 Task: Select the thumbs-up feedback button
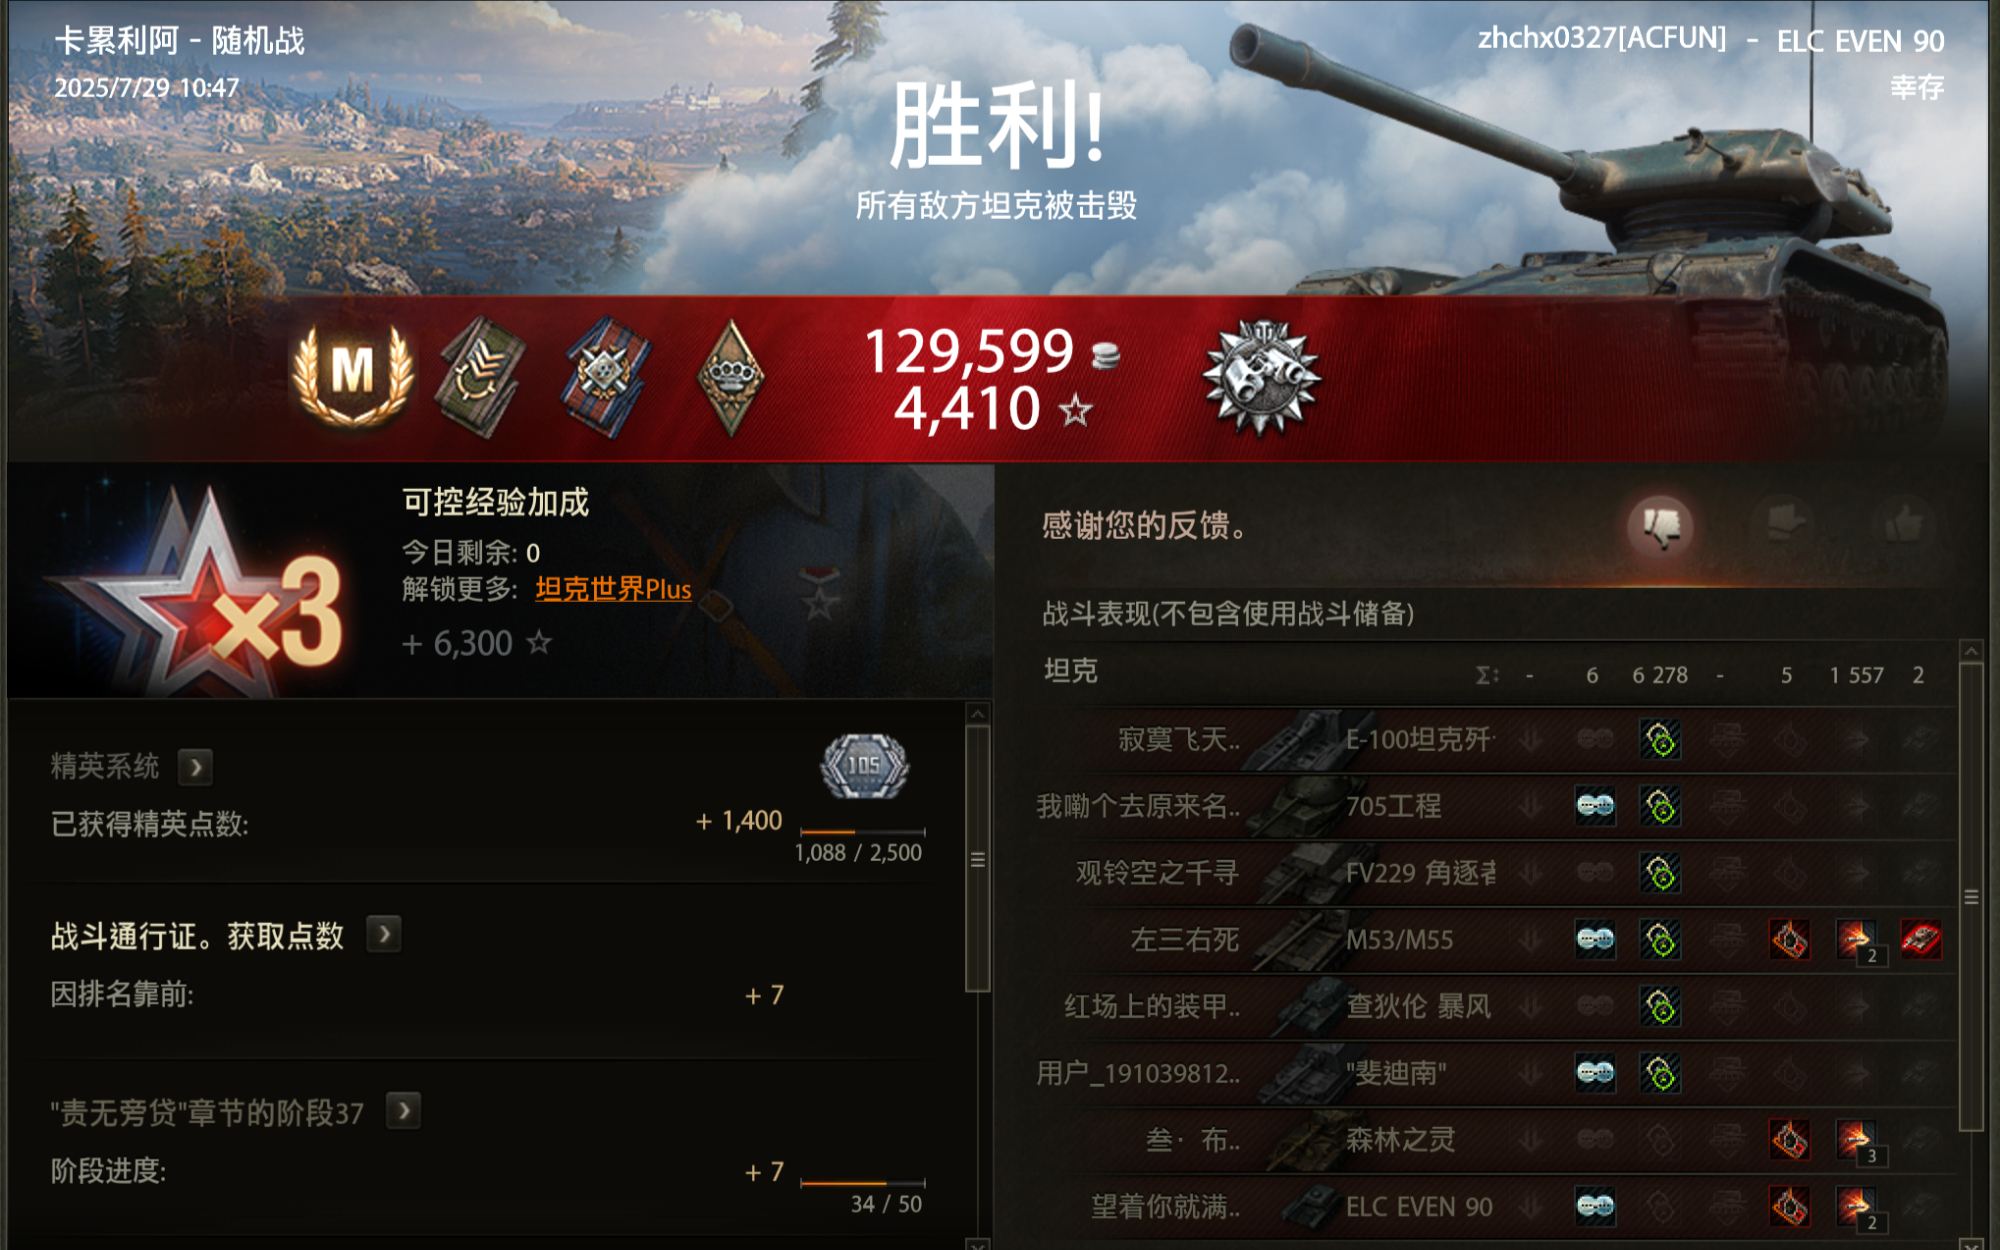1903,526
